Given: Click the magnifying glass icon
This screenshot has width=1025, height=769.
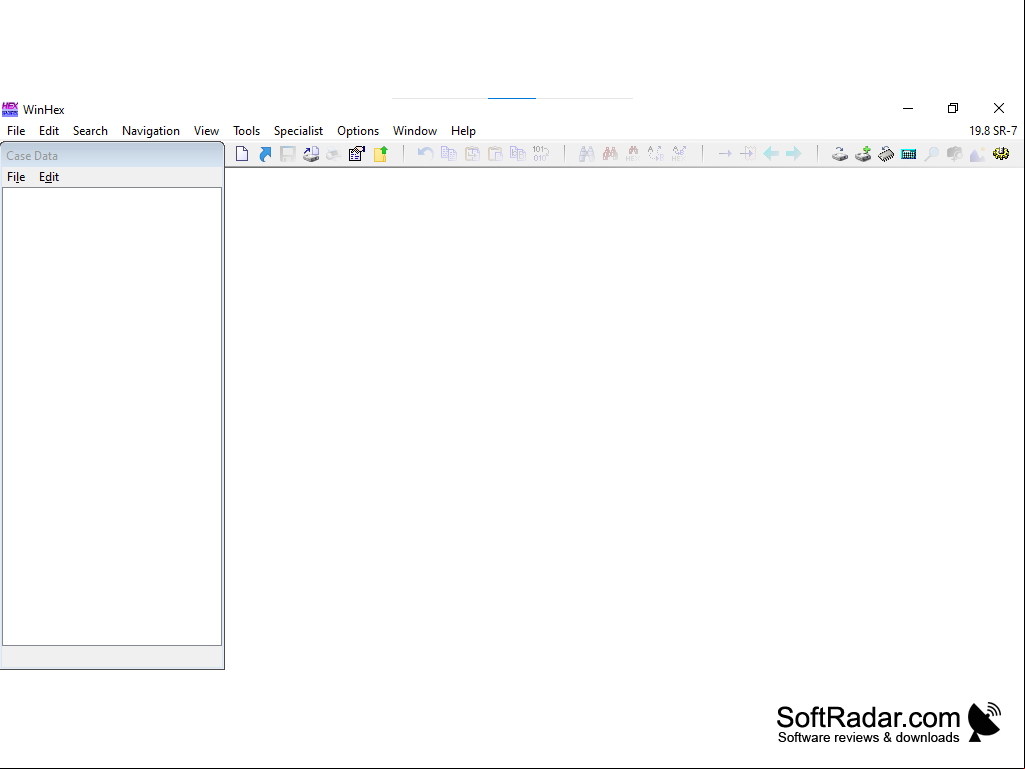Looking at the screenshot, I should (932, 154).
